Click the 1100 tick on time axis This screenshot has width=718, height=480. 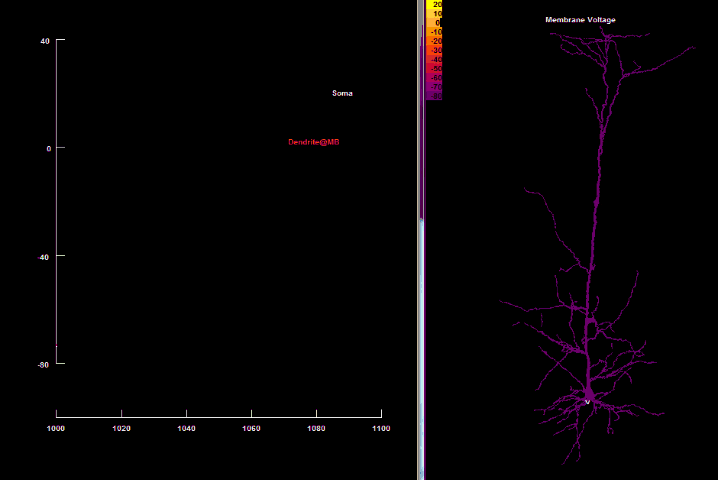380,428
